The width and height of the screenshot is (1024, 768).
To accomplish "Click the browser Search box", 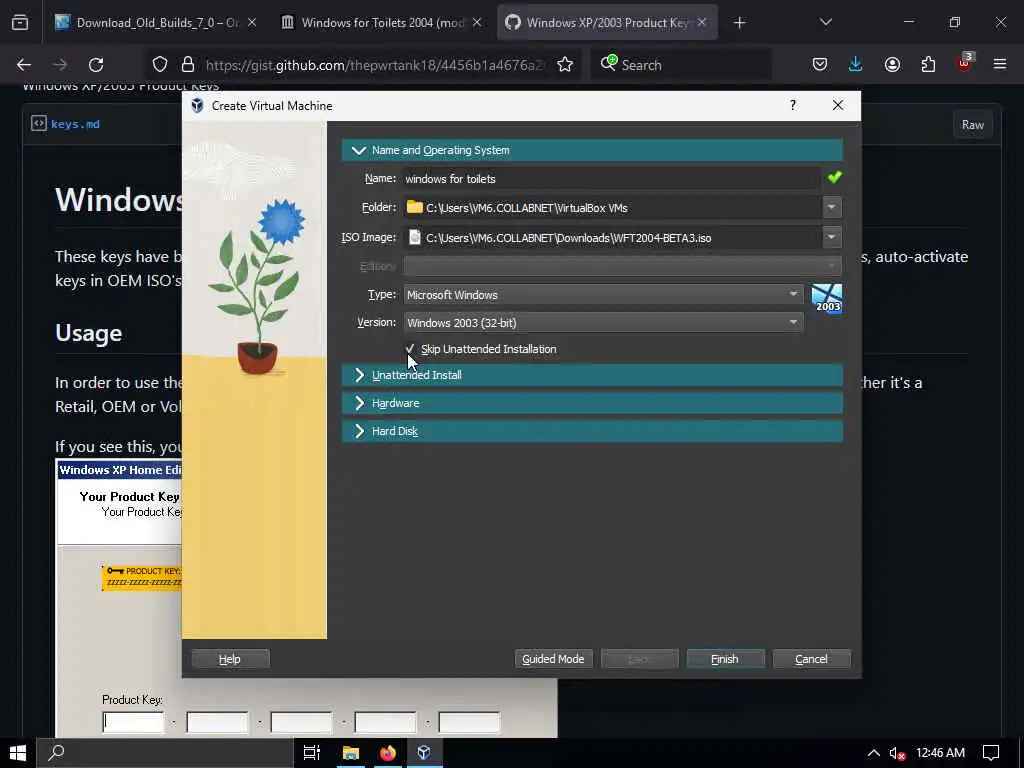I will [681, 65].
